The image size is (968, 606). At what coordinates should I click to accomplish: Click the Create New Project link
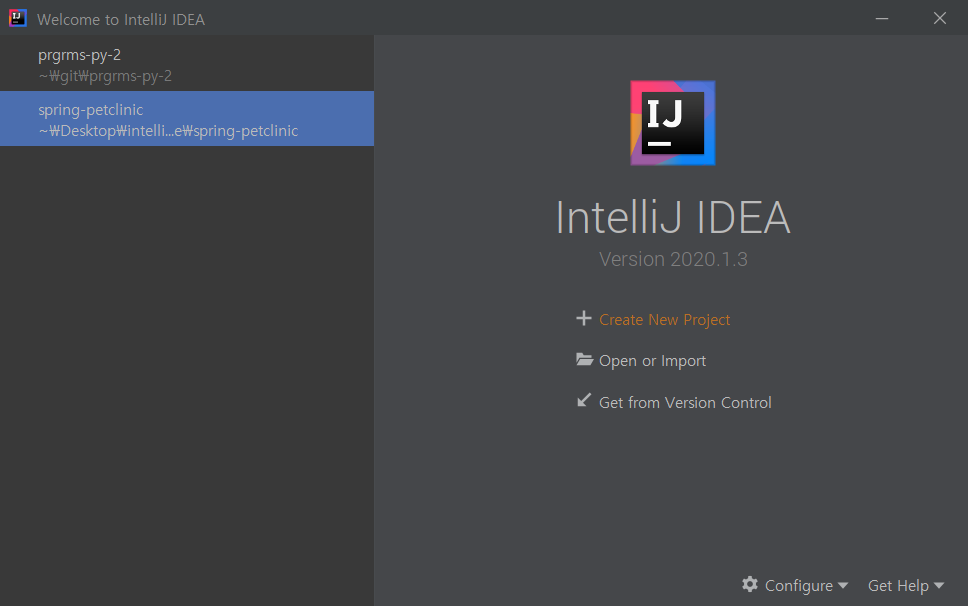(x=664, y=320)
